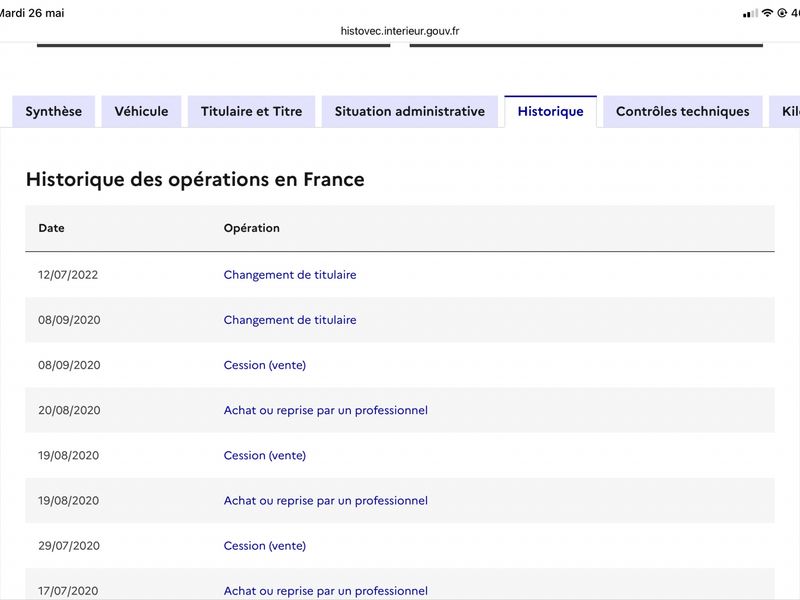Open 19/08/2020 Achat ou reprise par un professionnel

[x=326, y=501]
